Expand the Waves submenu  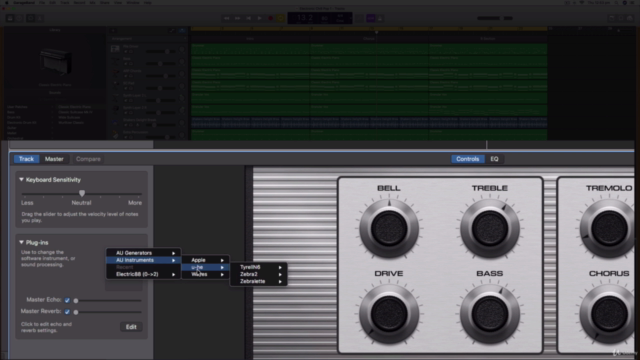(x=205, y=274)
